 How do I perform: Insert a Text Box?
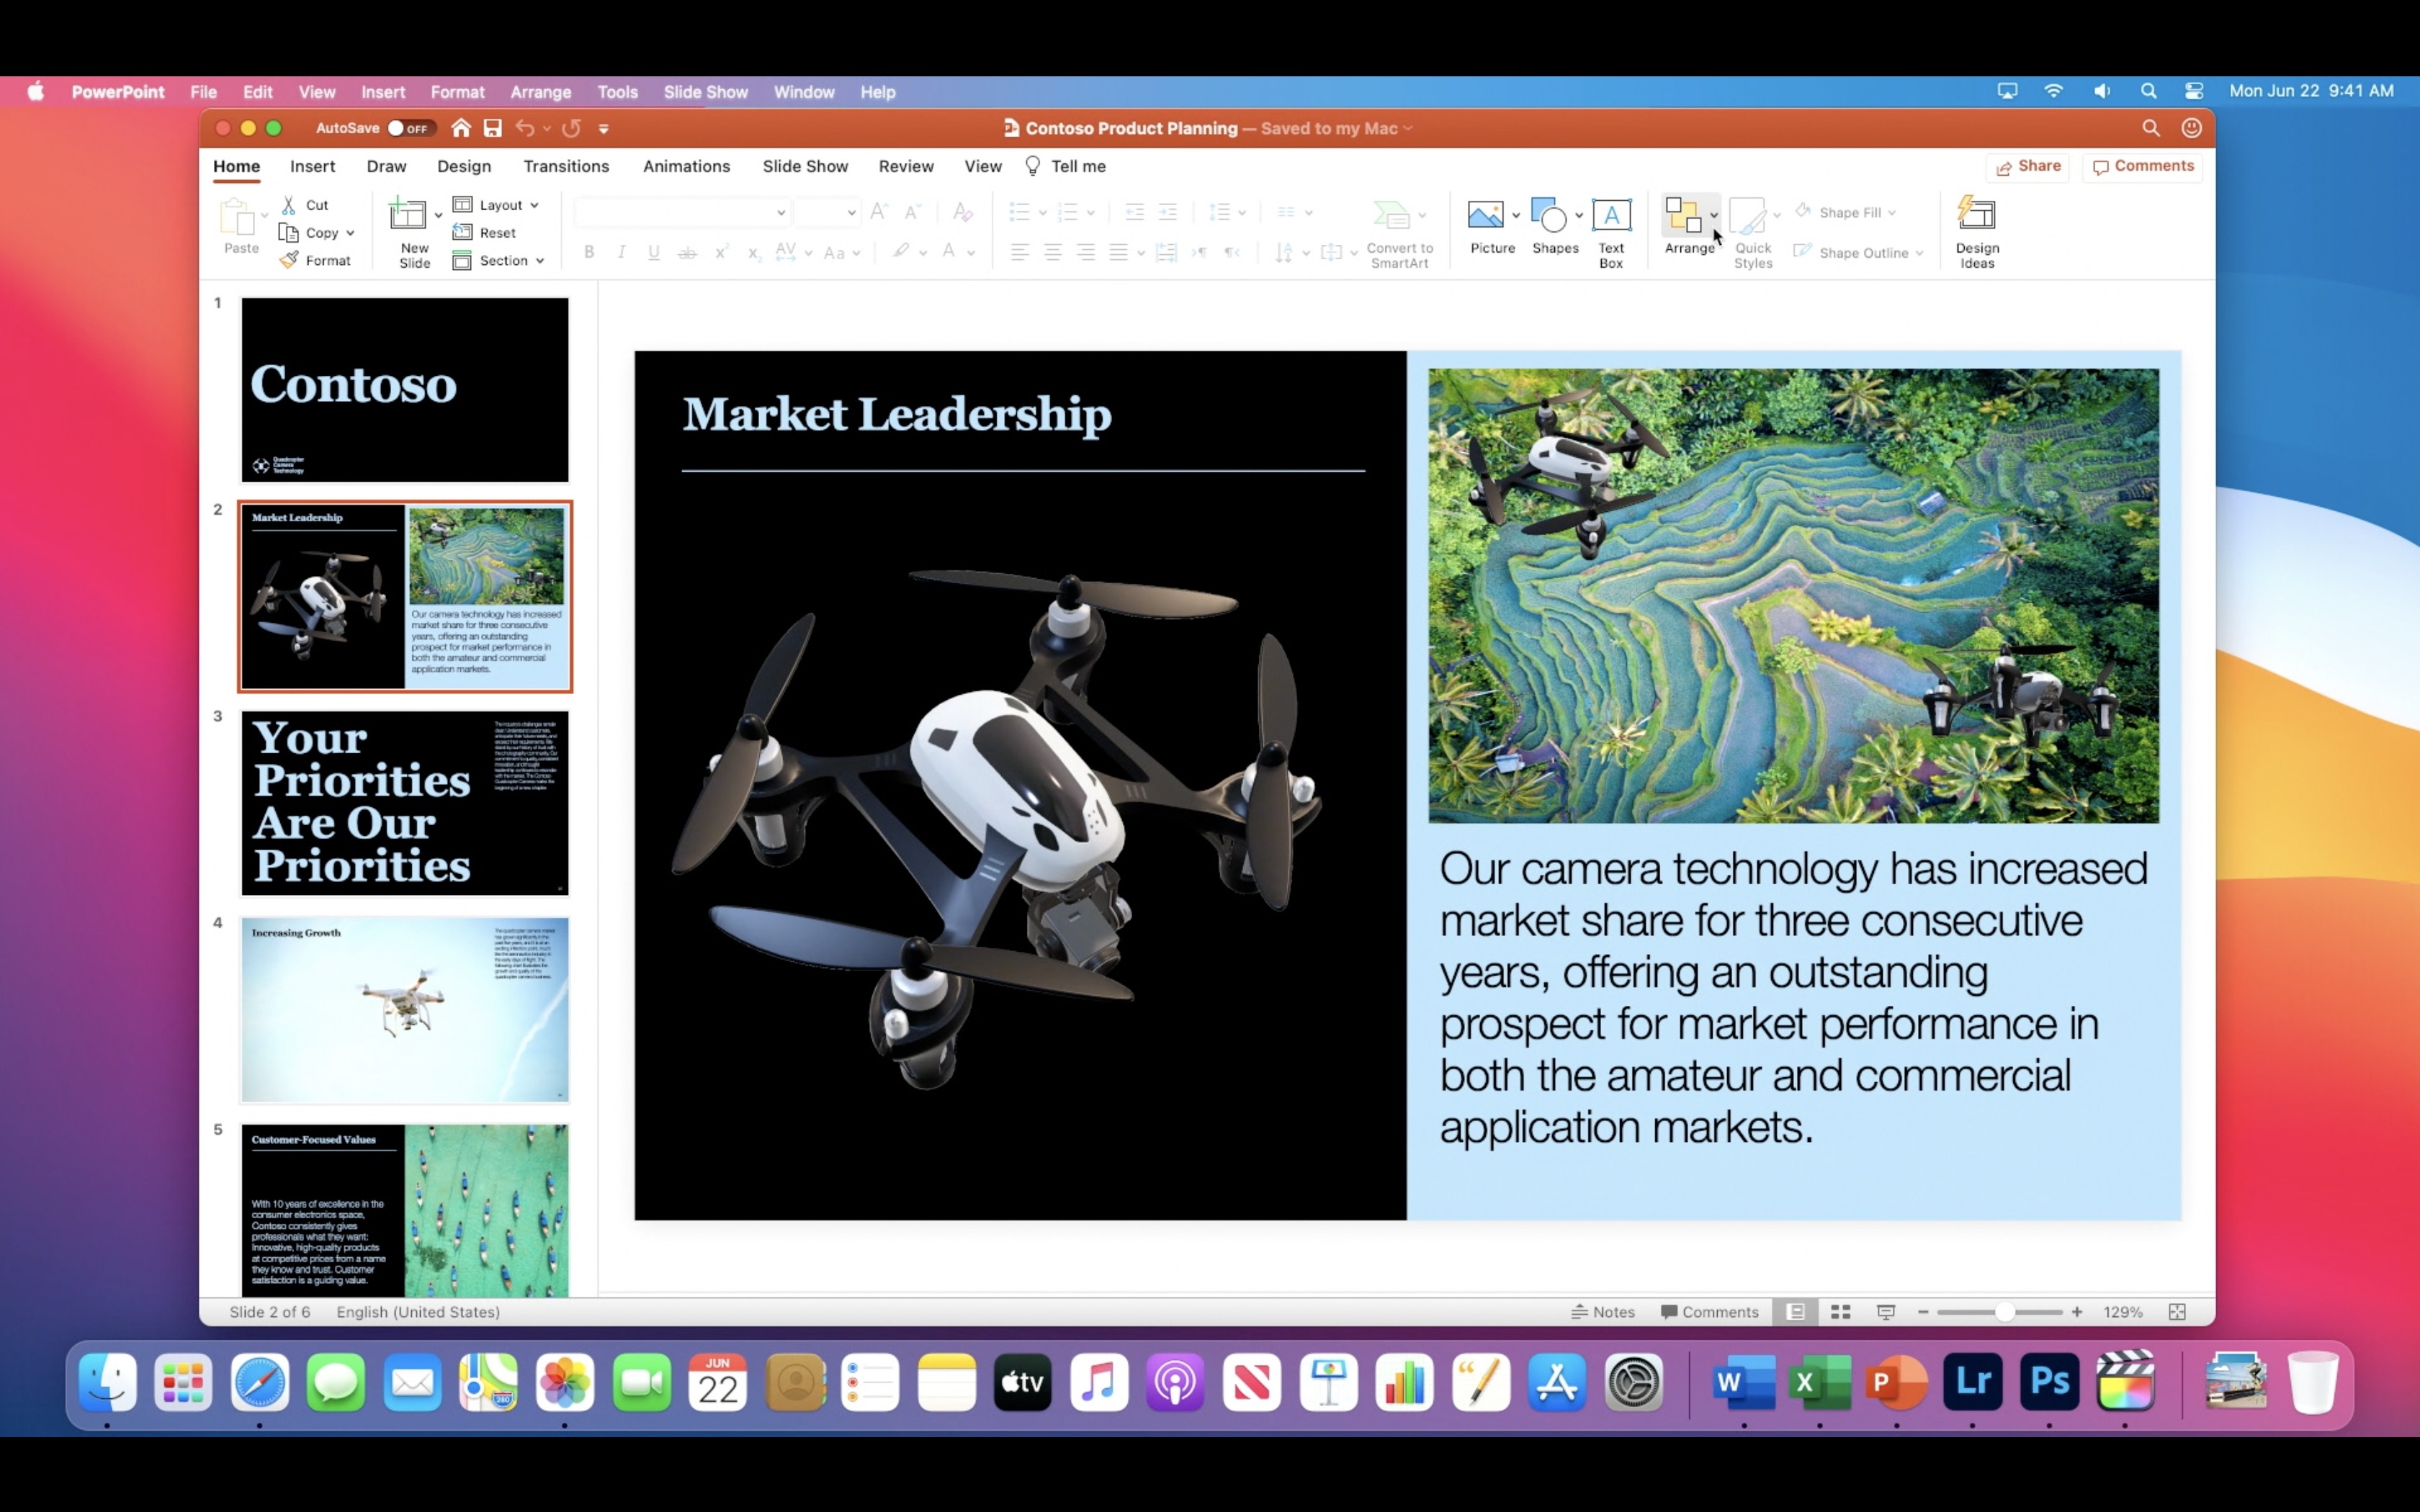(x=1611, y=232)
